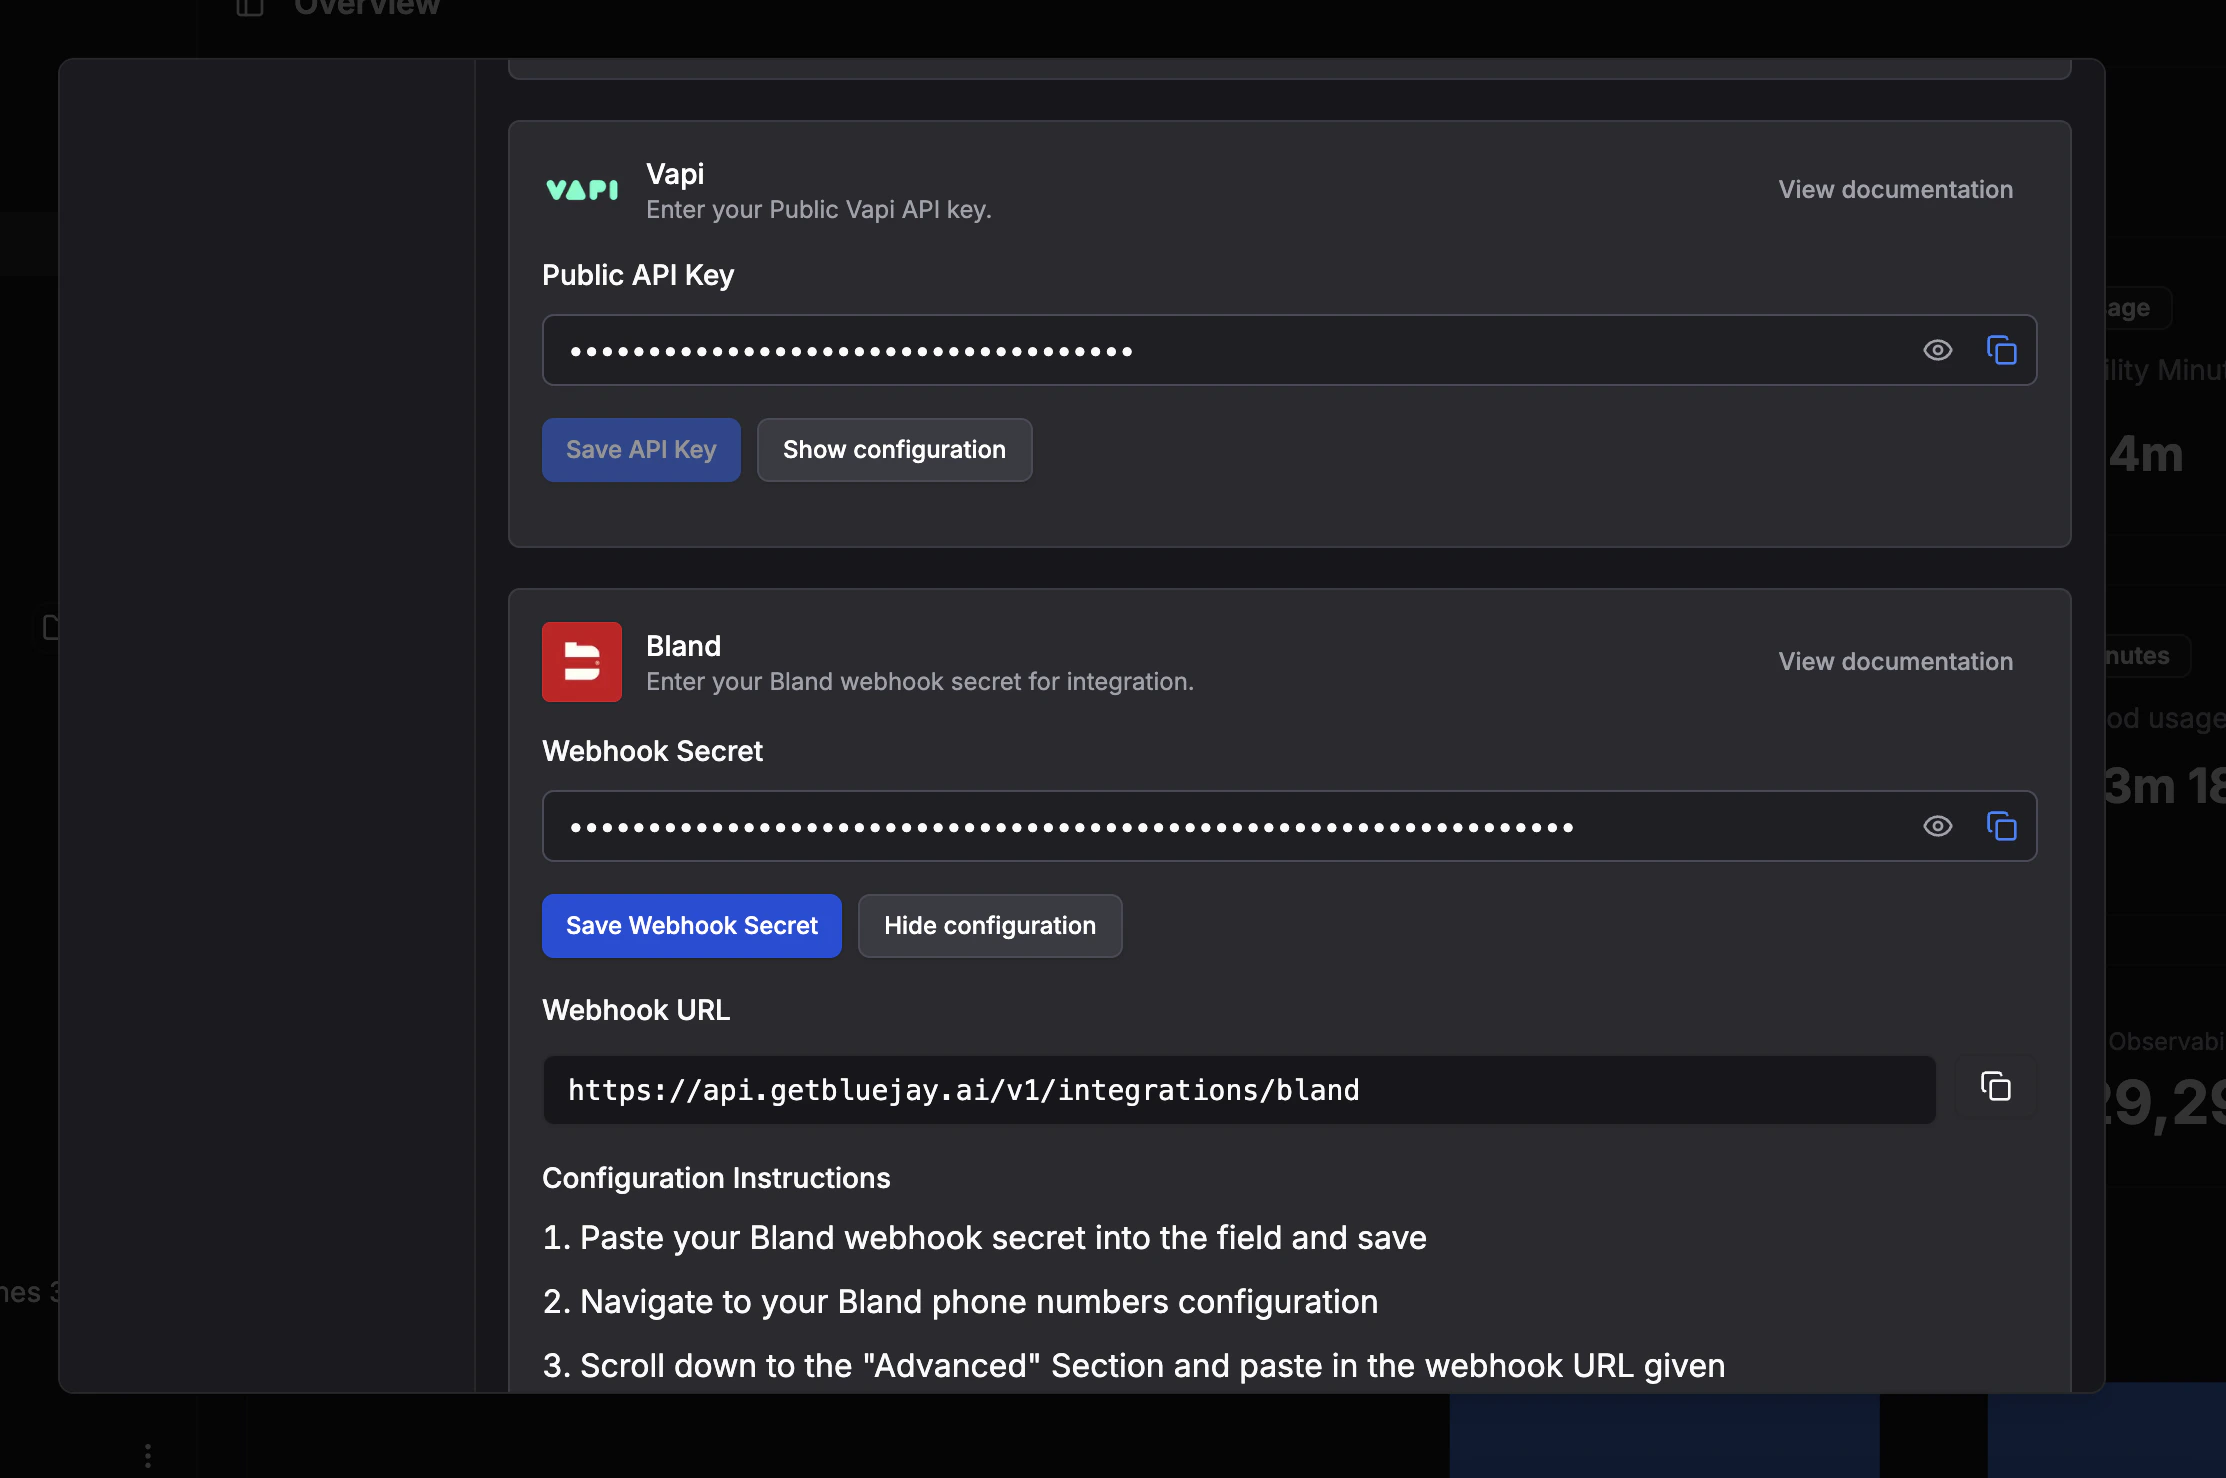This screenshot has height=1478, width=2226.
Task: Copy the Bland Webhook Secret
Action: [x=2002, y=826]
